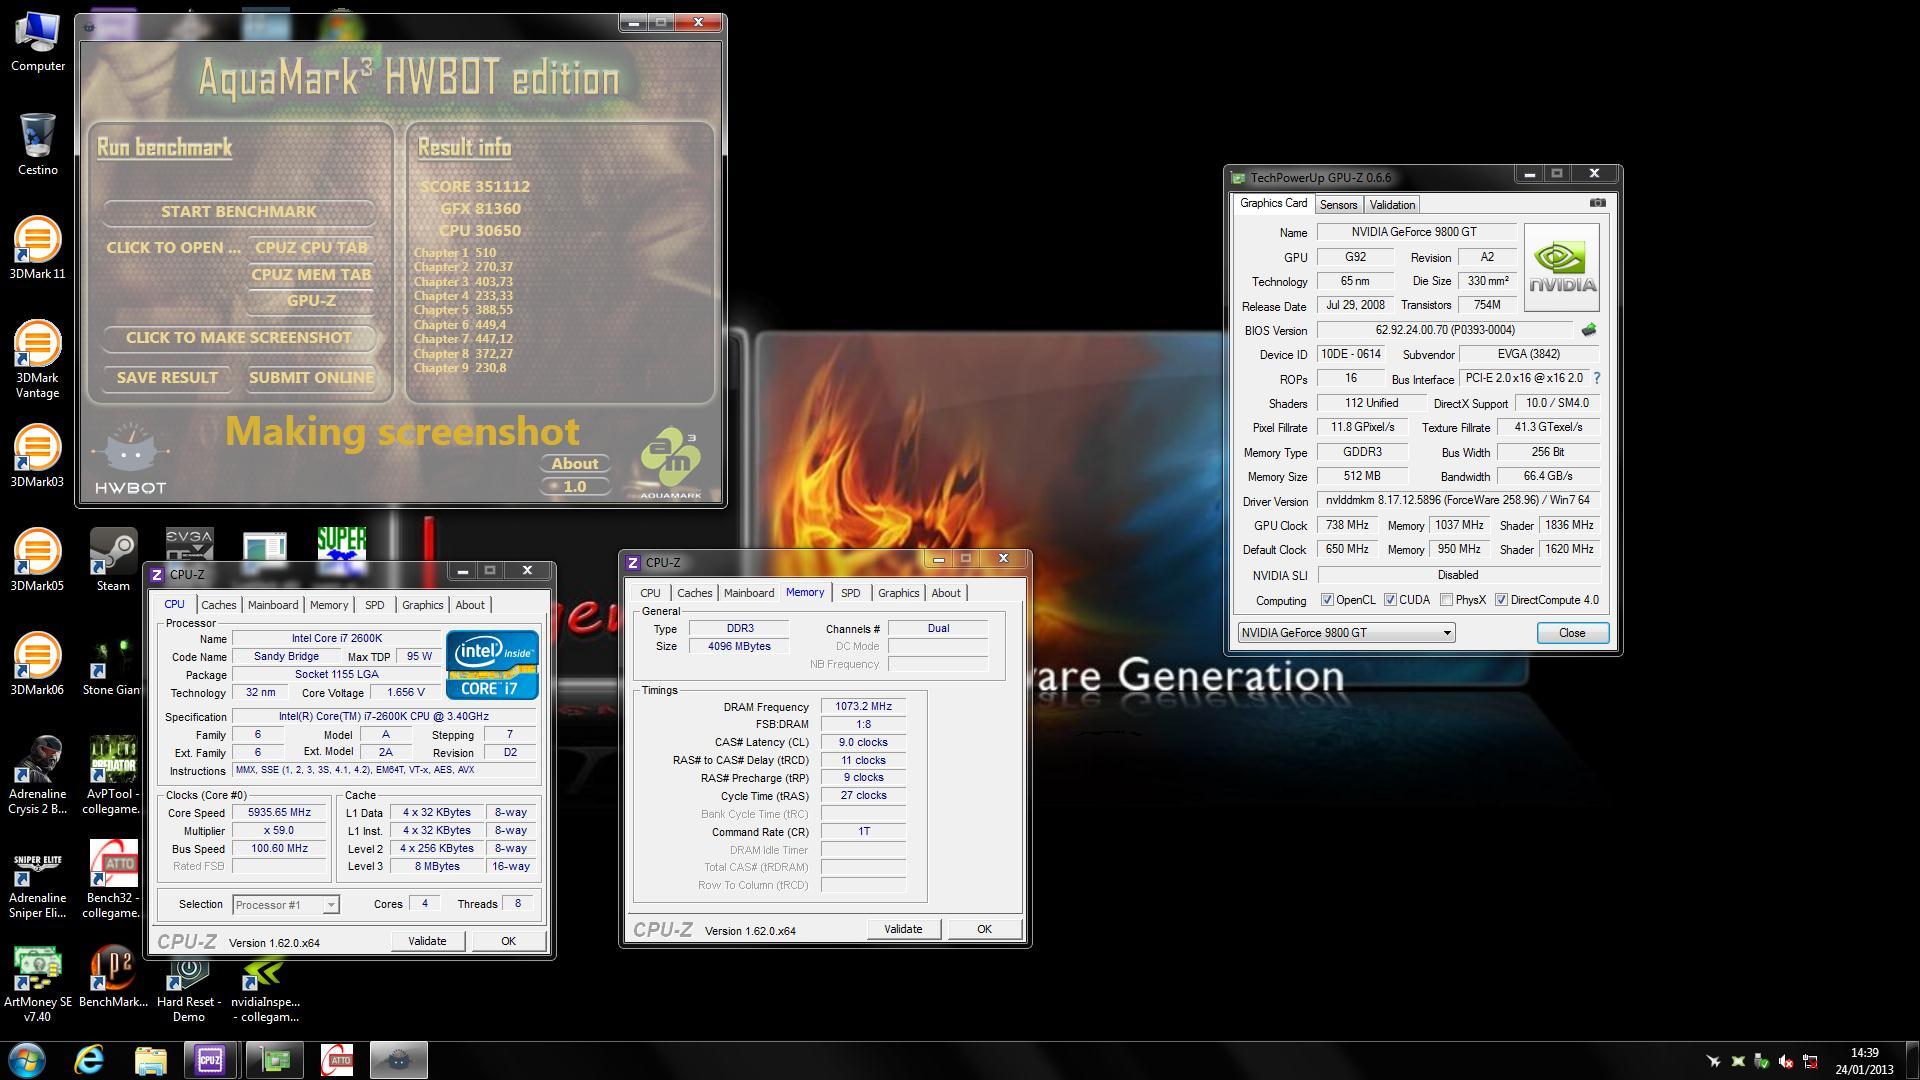Click START BENCHMARK in AquaMark
The image size is (1920, 1080).
(239, 212)
